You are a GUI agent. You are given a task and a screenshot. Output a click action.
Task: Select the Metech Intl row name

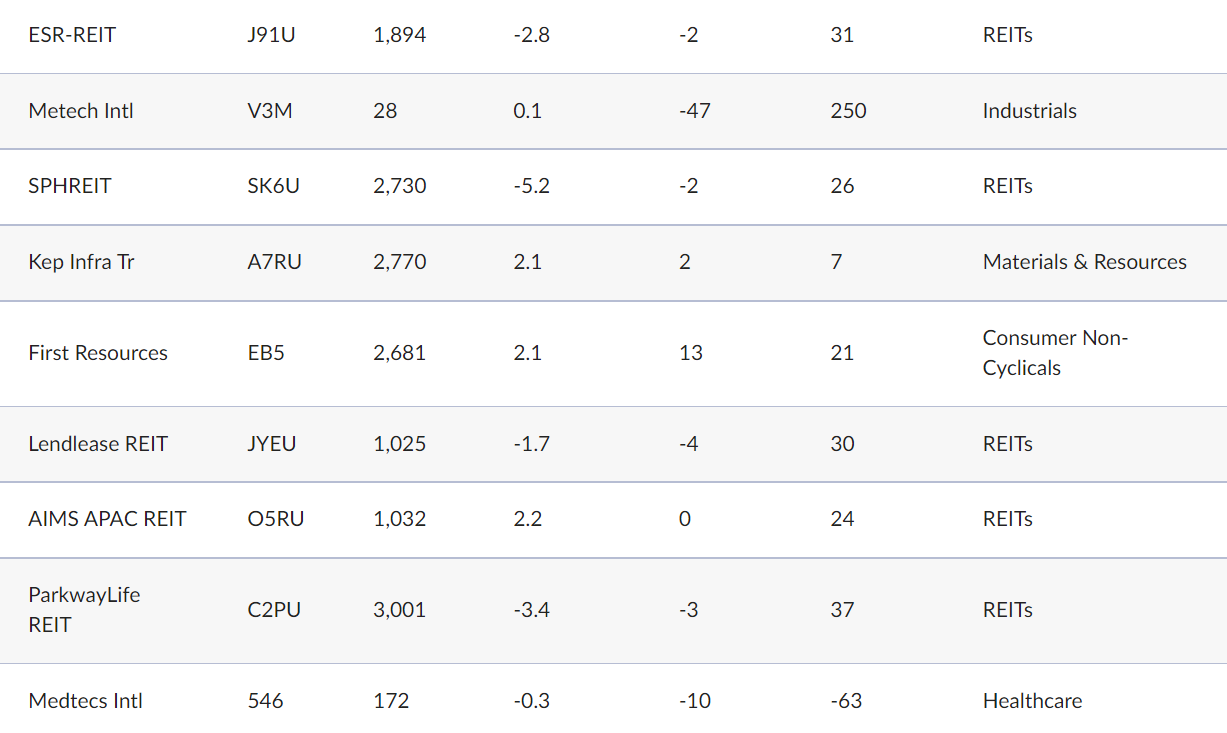click(x=81, y=111)
